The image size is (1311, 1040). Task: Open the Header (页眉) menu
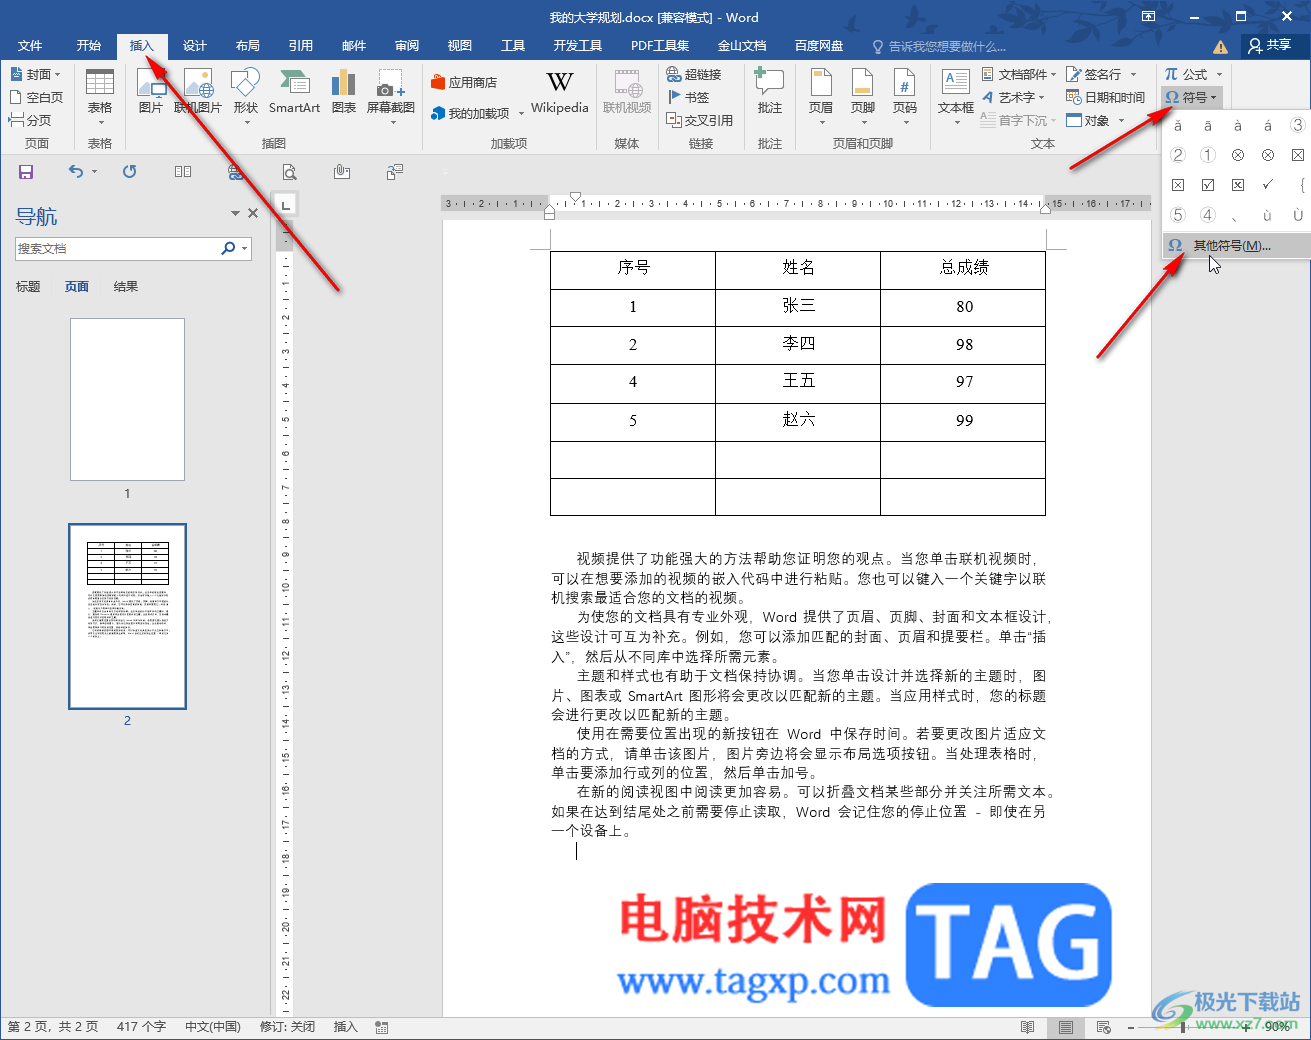821,96
